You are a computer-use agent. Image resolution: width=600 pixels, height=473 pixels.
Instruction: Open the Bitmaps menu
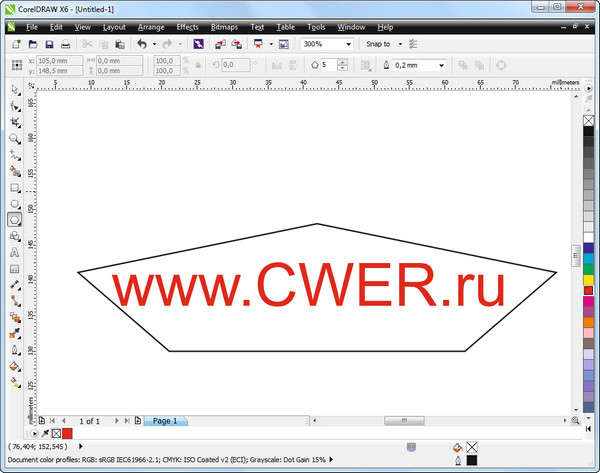pyautogui.click(x=224, y=27)
